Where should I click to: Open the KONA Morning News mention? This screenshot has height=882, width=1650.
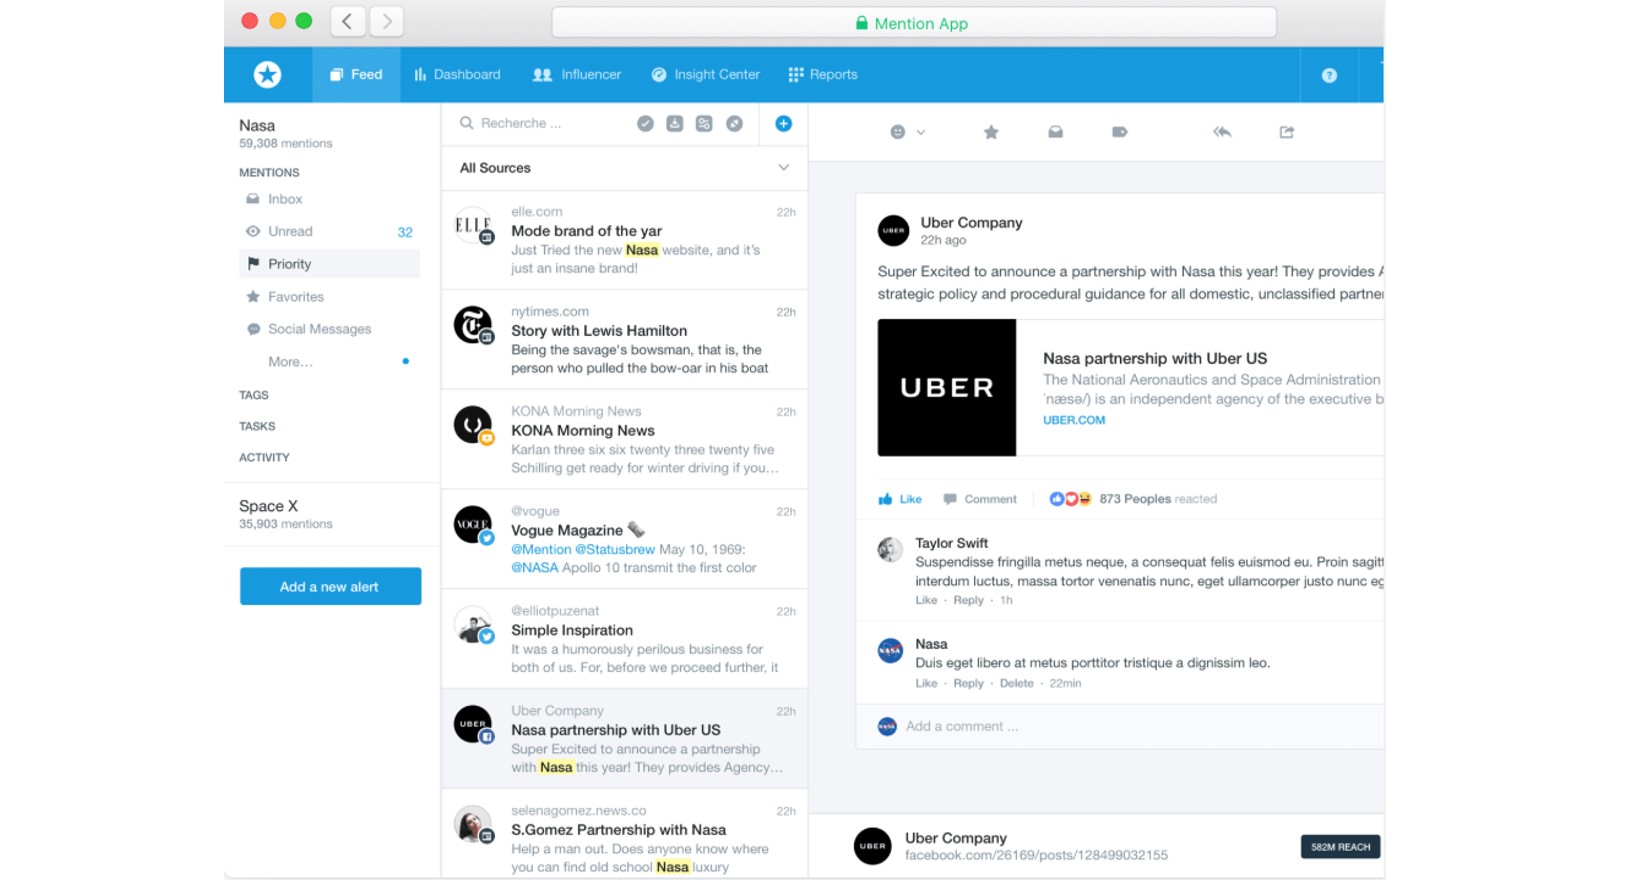point(624,440)
